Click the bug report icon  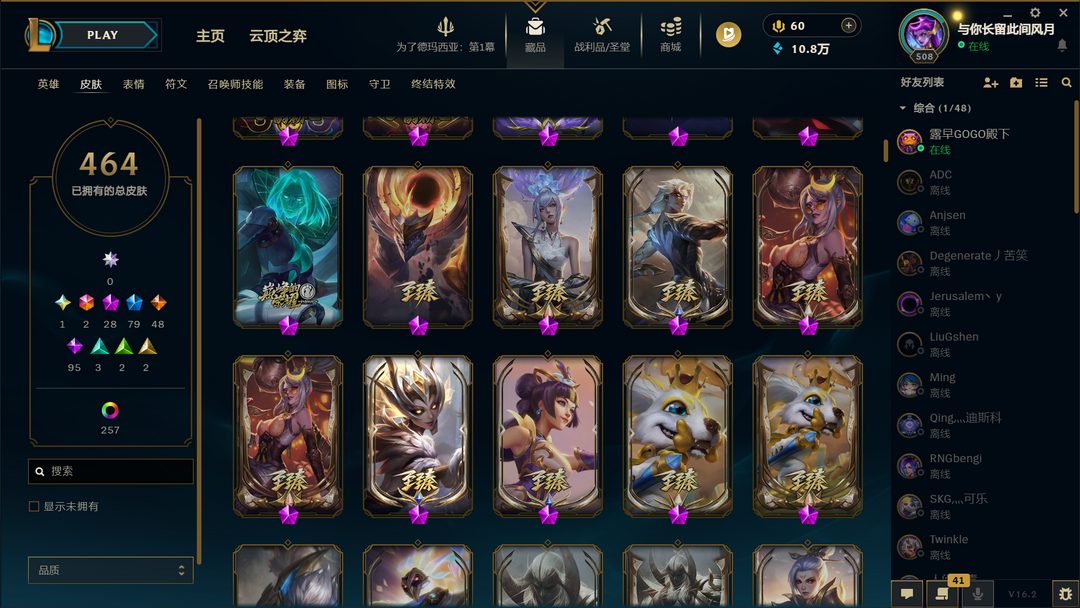click(x=1066, y=594)
